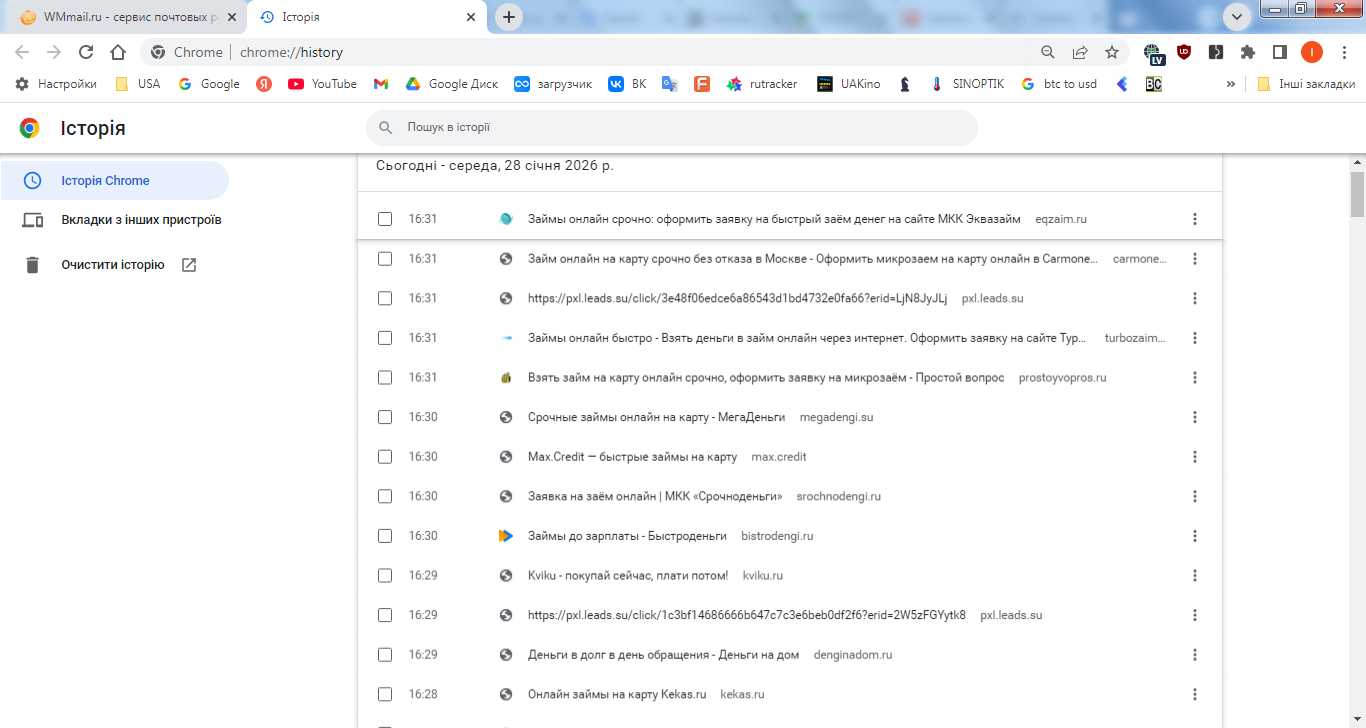Click the zoom magnifier icon in address bar
Viewport: 1366px width, 728px height.
[x=1048, y=52]
